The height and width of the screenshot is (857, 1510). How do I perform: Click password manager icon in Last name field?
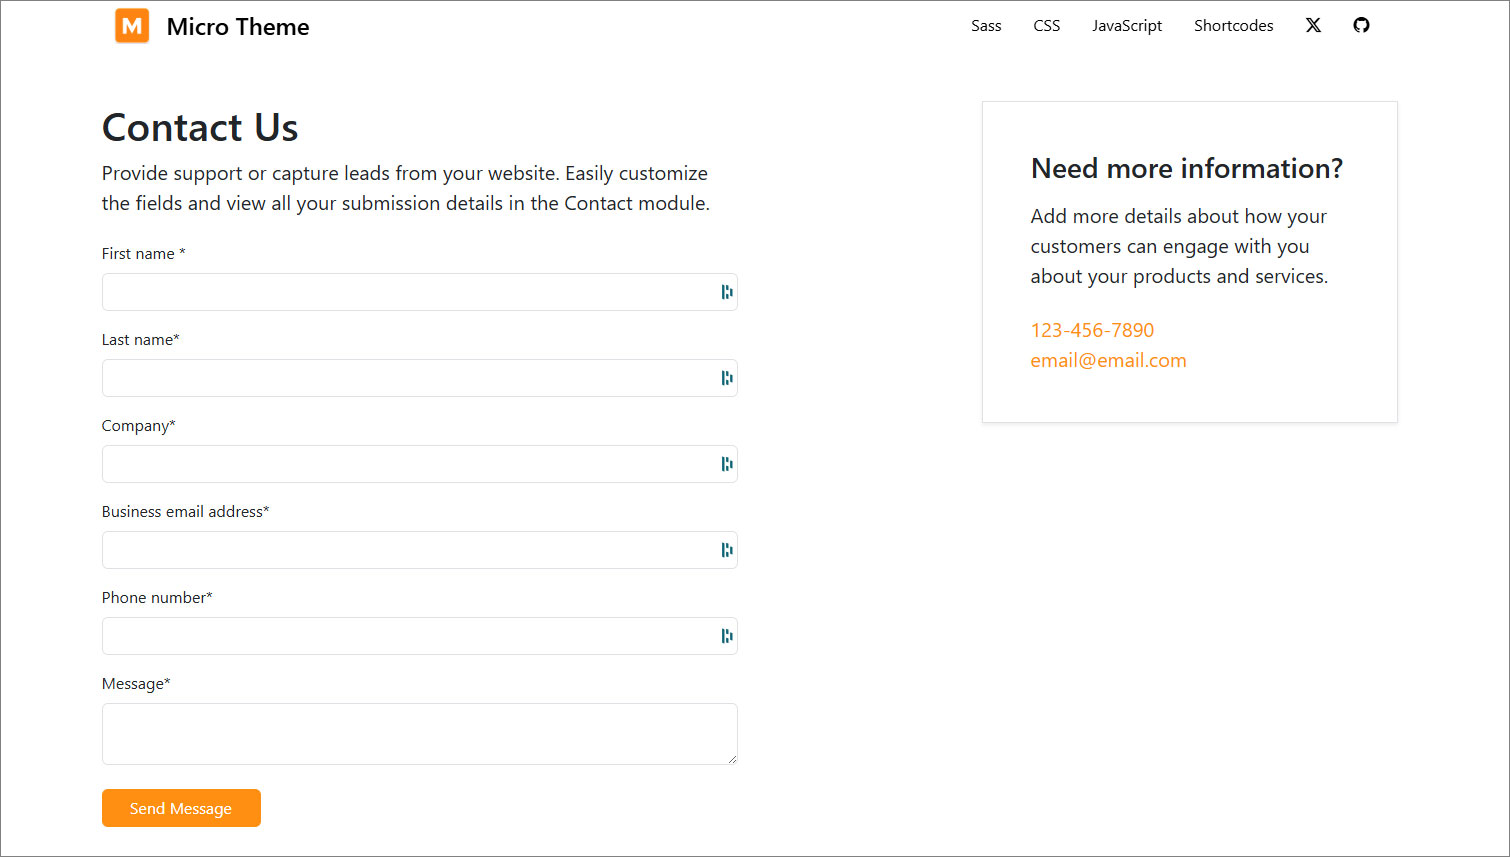tap(727, 378)
